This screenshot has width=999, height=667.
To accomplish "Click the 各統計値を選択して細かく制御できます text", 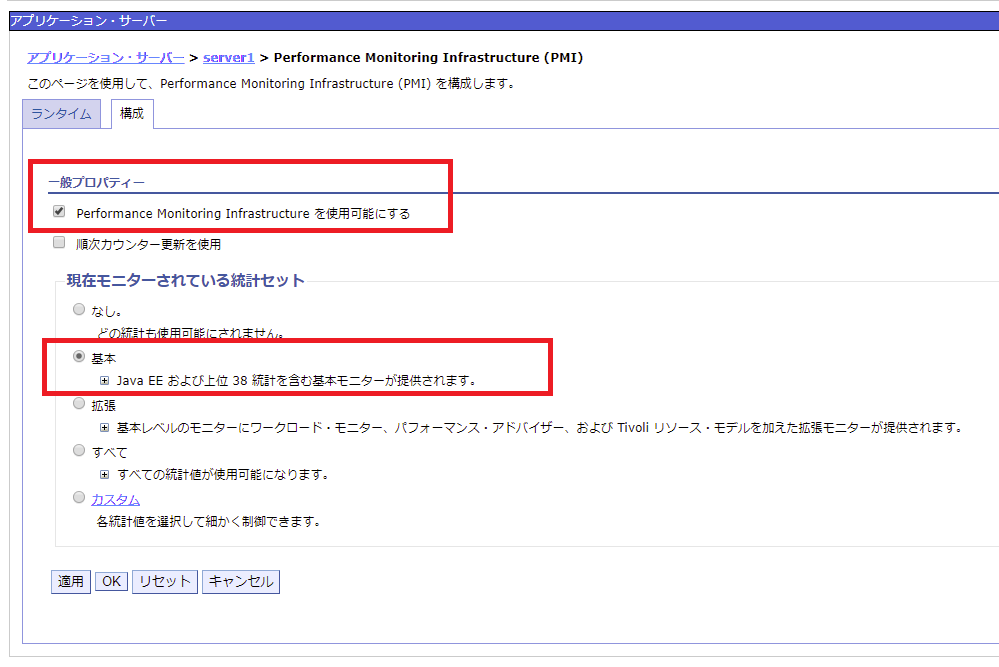I will tap(208, 522).
